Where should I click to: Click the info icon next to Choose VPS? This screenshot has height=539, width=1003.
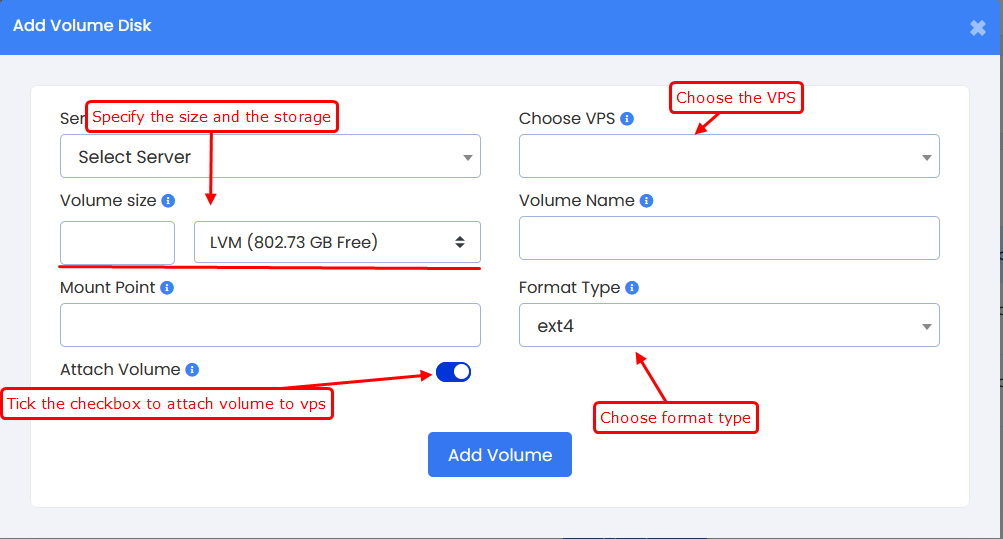(x=627, y=119)
